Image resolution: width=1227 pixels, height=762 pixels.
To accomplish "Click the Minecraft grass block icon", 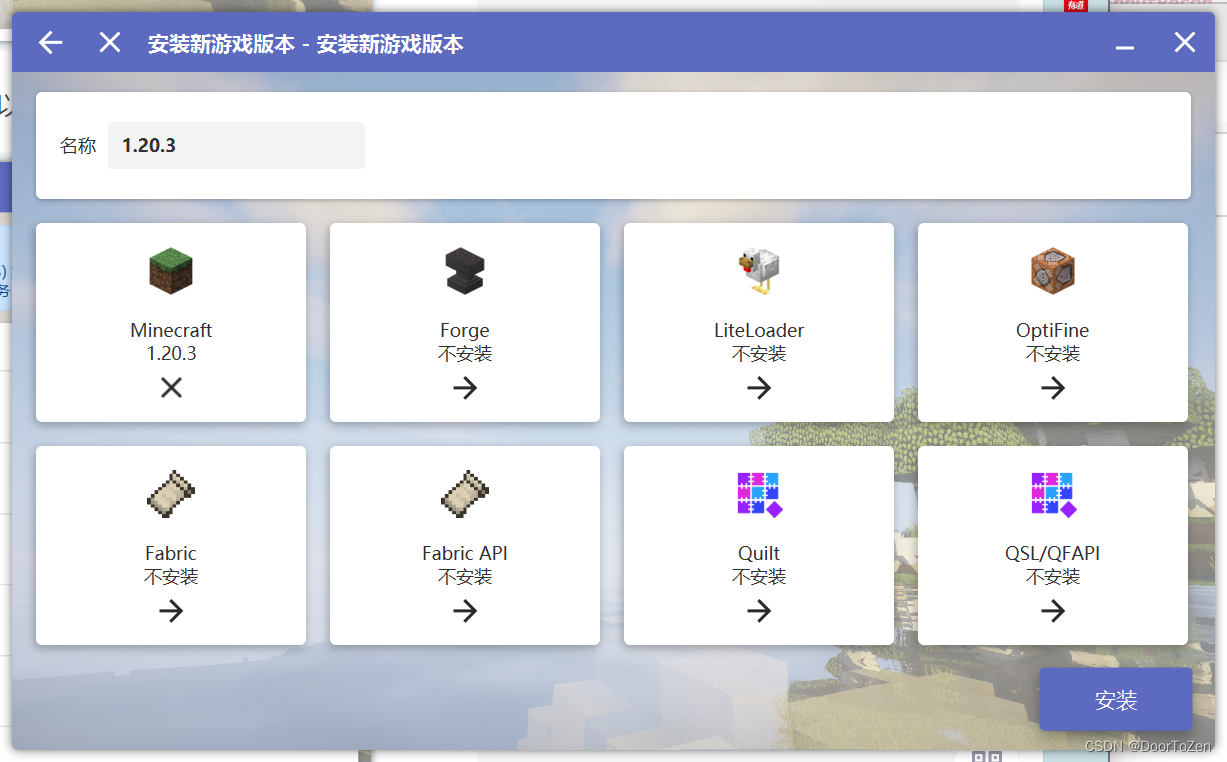I will pos(171,271).
